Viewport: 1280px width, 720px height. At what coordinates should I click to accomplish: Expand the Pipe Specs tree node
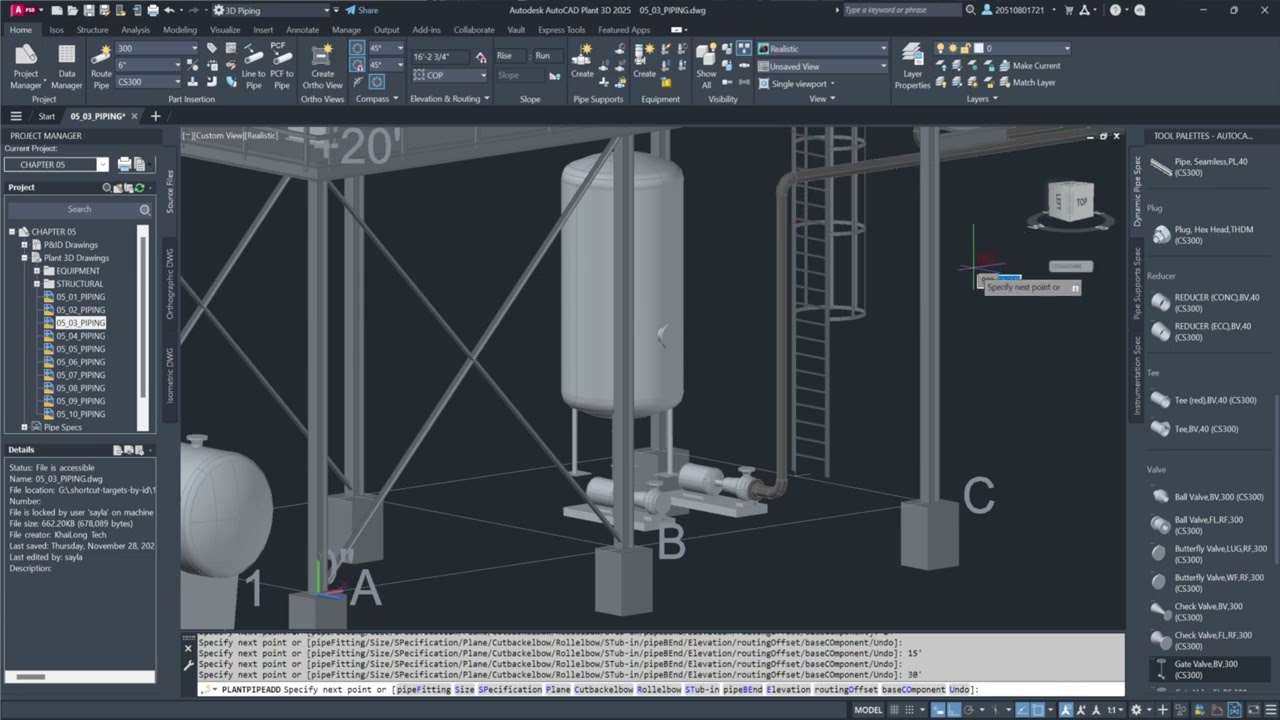(24, 427)
